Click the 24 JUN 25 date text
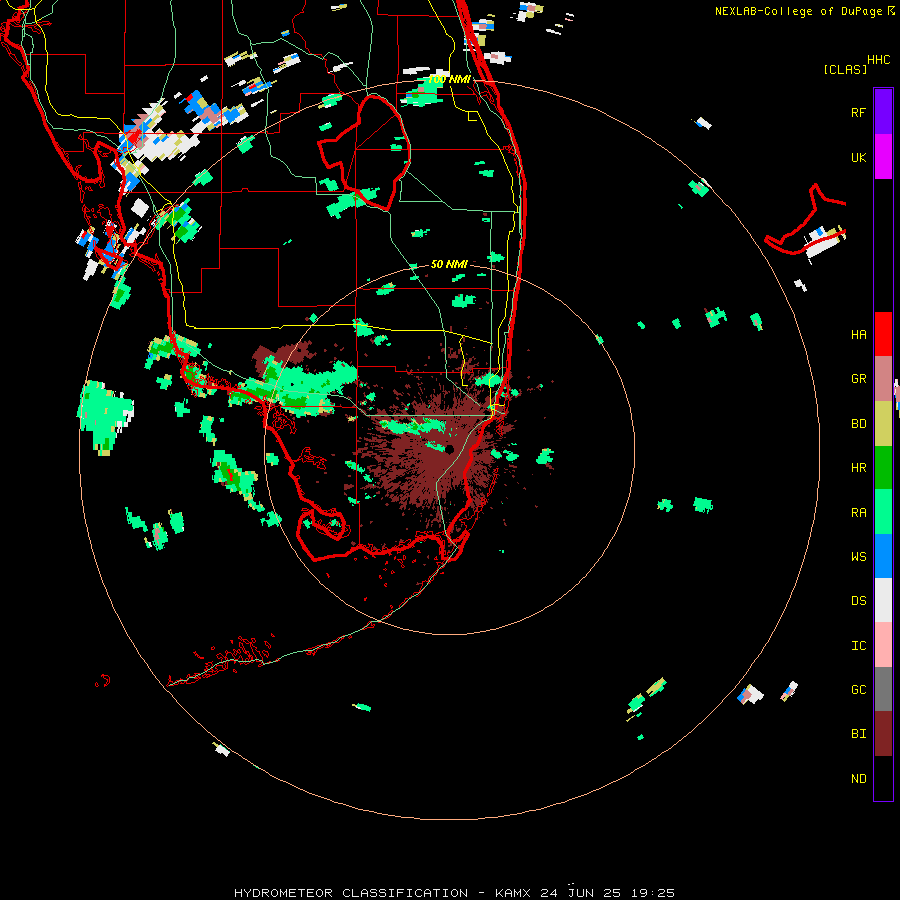Screen dimensions: 900x900 580,893
